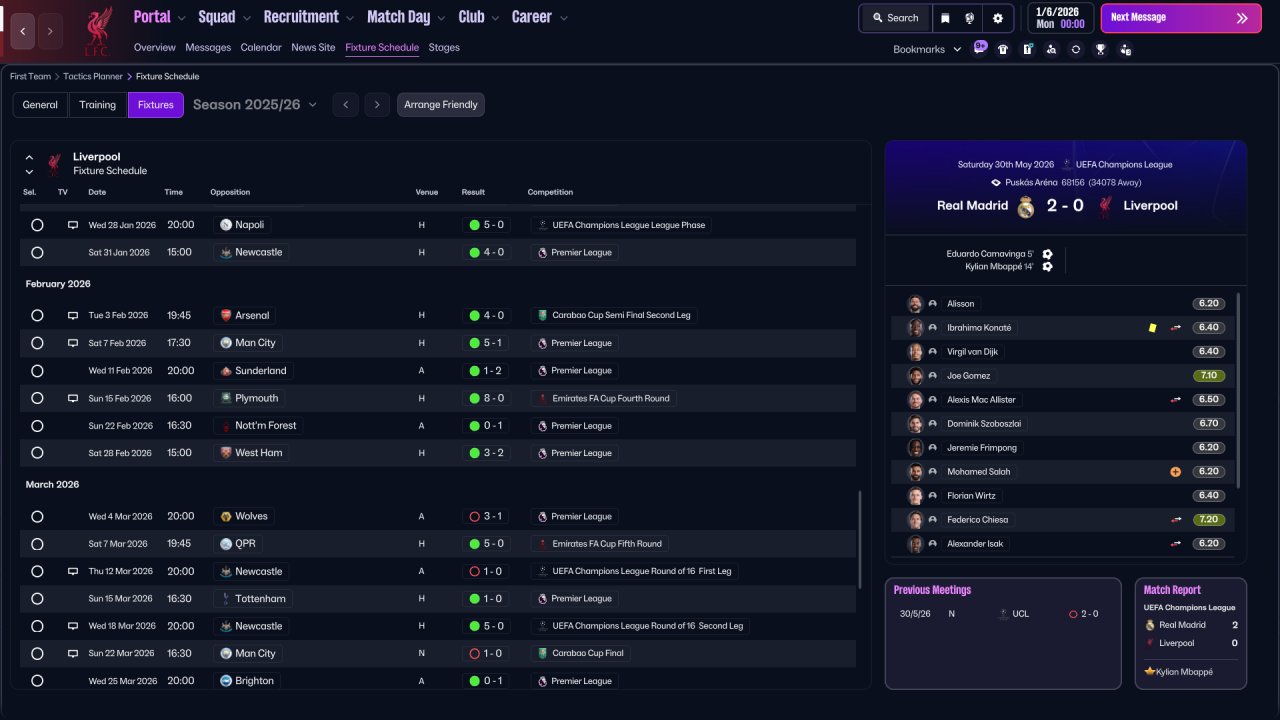Switch to the Training tab
Image resolution: width=1280 pixels, height=720 pixels.
coord(98,105)
